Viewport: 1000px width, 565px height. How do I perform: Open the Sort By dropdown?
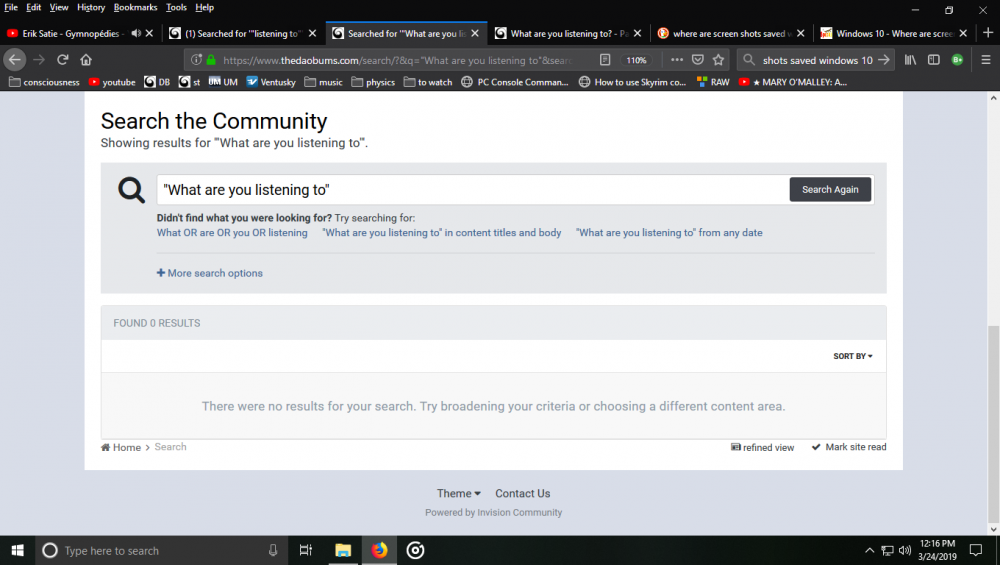[x=853, y=356]
